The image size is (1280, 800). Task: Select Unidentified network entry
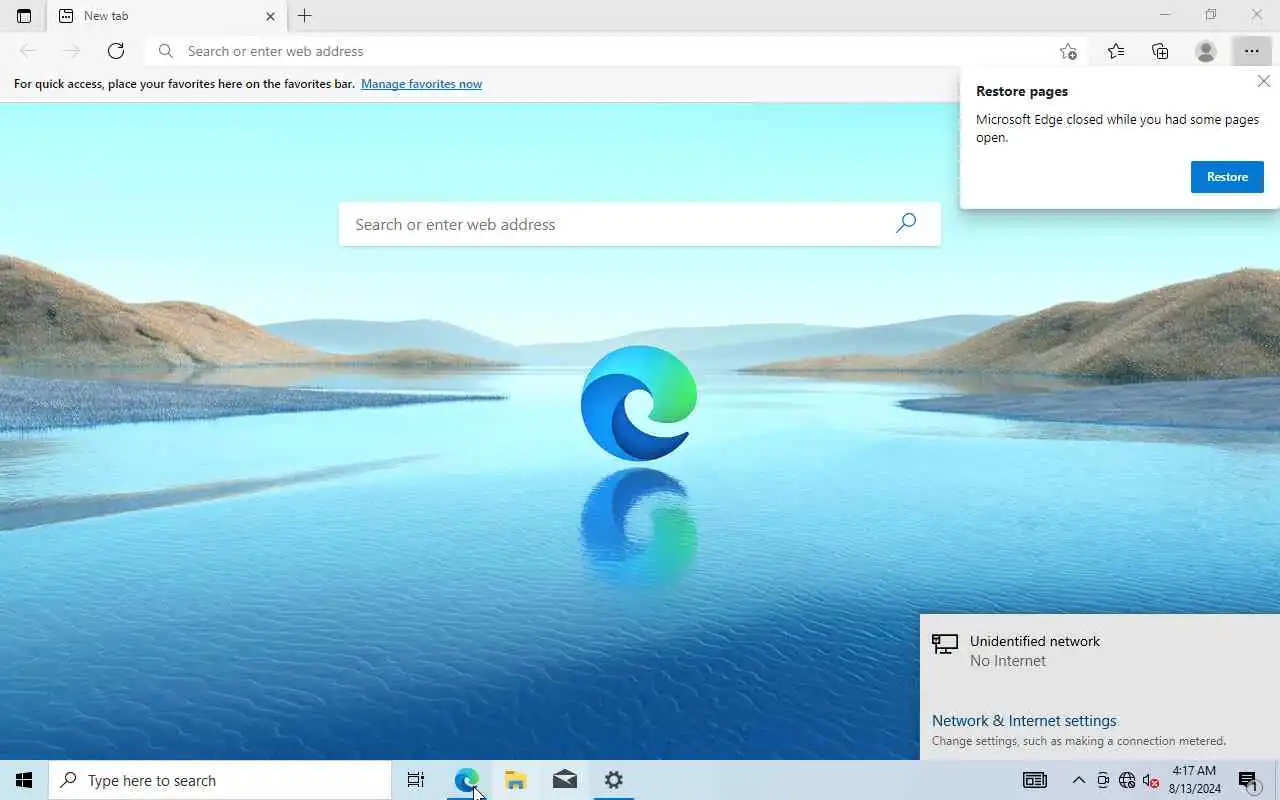(x=1100, y=651)
